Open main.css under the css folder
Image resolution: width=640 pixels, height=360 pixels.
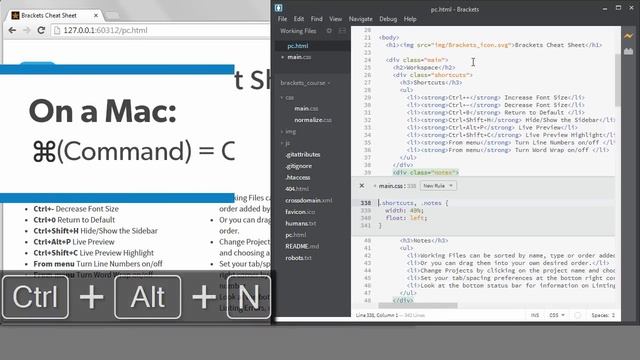click(306, 109)
